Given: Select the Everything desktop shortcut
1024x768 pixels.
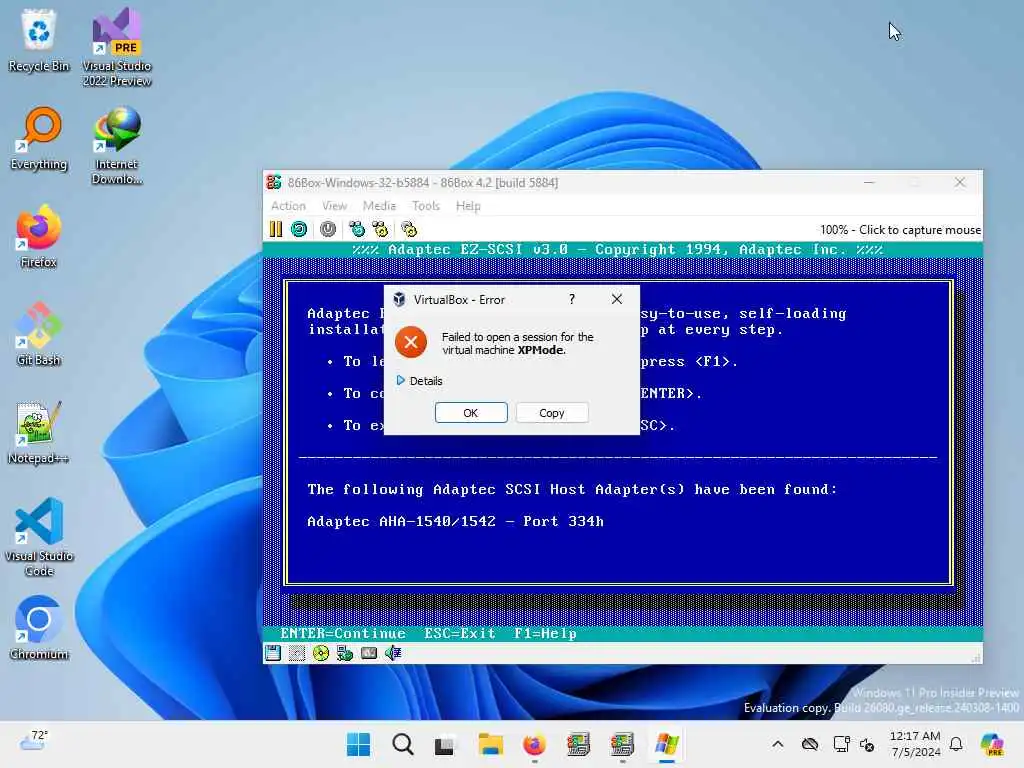Looking at the screenshot, I should tap(39, 138).
